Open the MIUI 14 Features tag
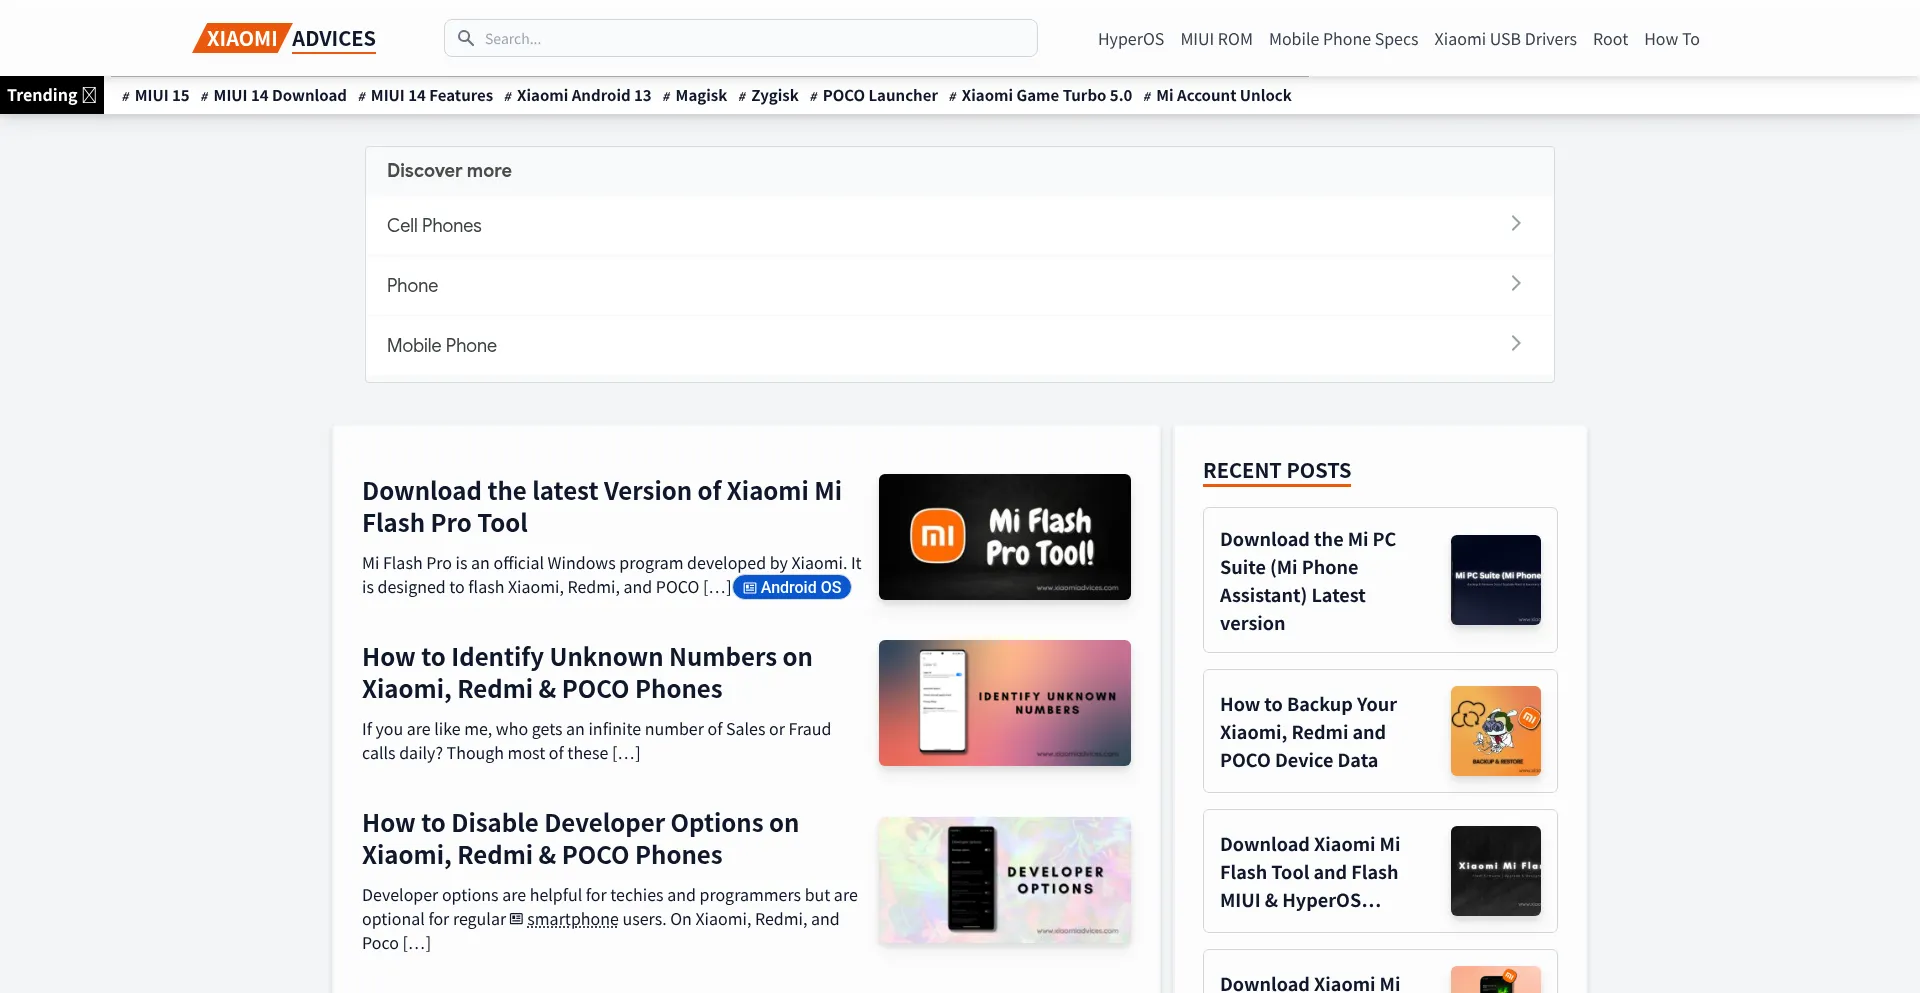 coord(426,96)
